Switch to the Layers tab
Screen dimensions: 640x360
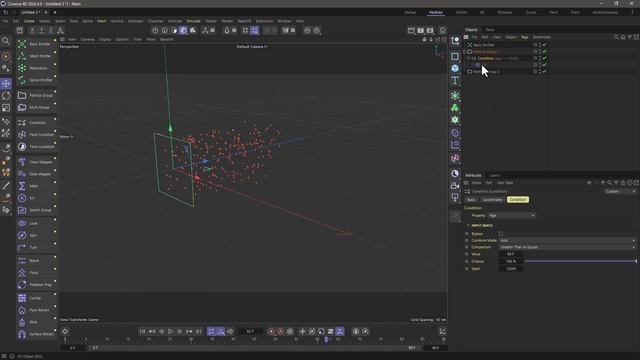tap(494, 175)
